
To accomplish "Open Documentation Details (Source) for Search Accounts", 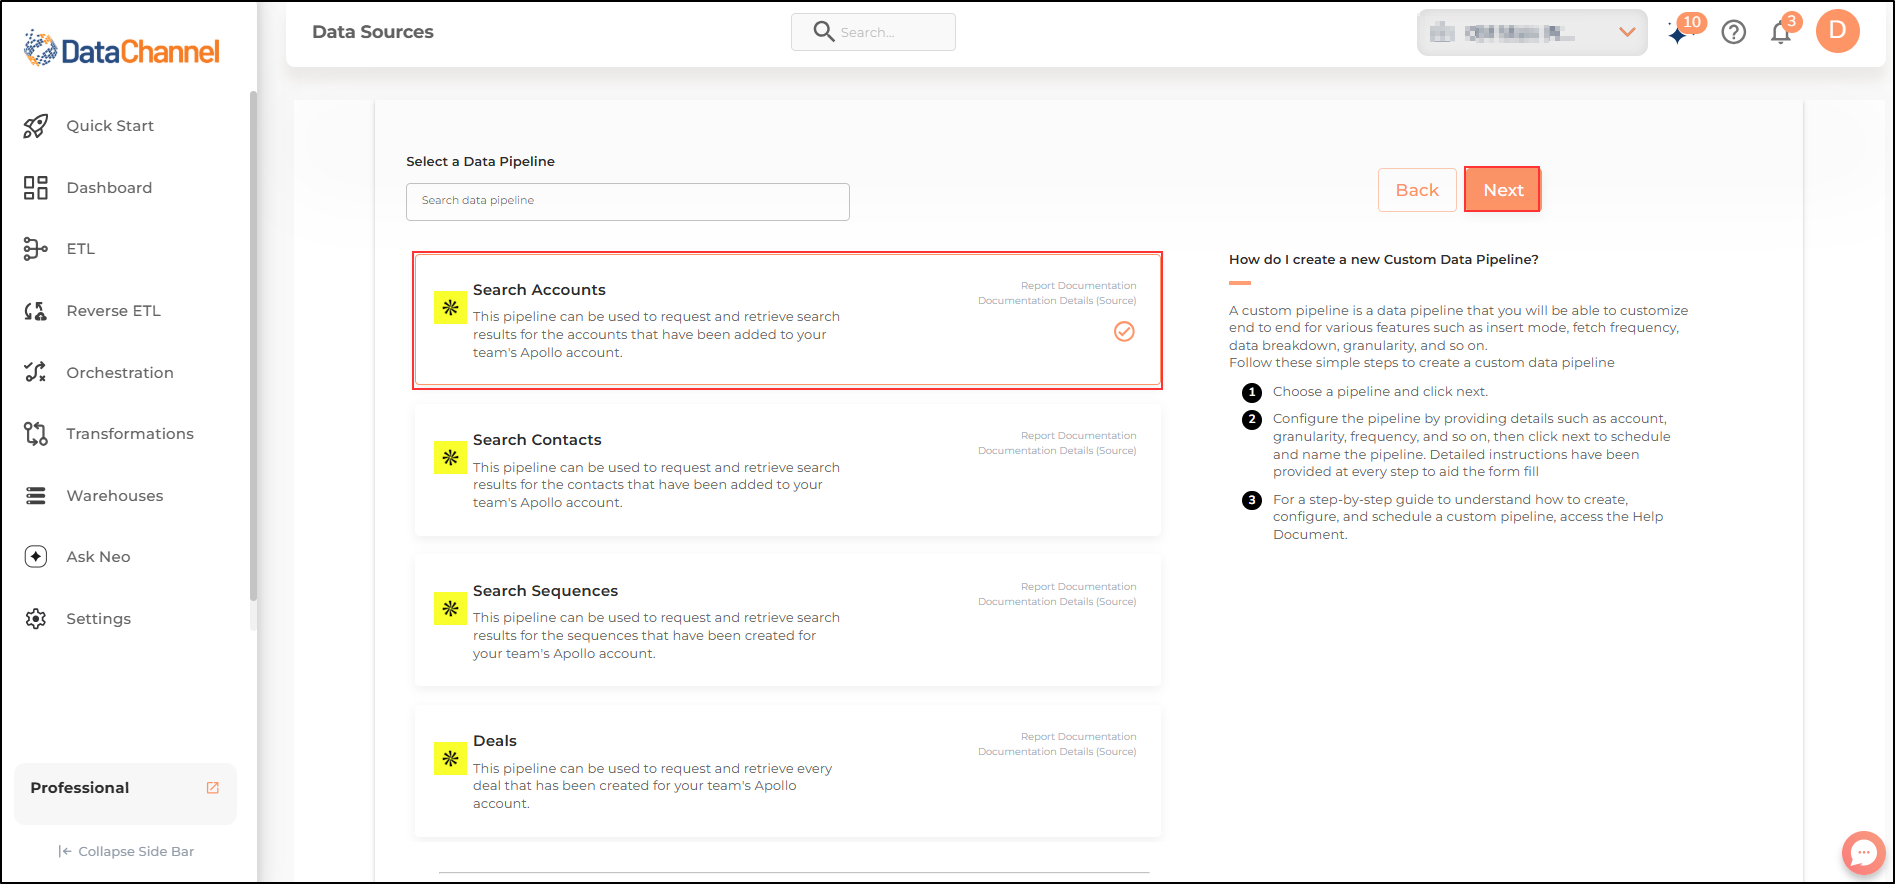I will [x=1057, y=301].
